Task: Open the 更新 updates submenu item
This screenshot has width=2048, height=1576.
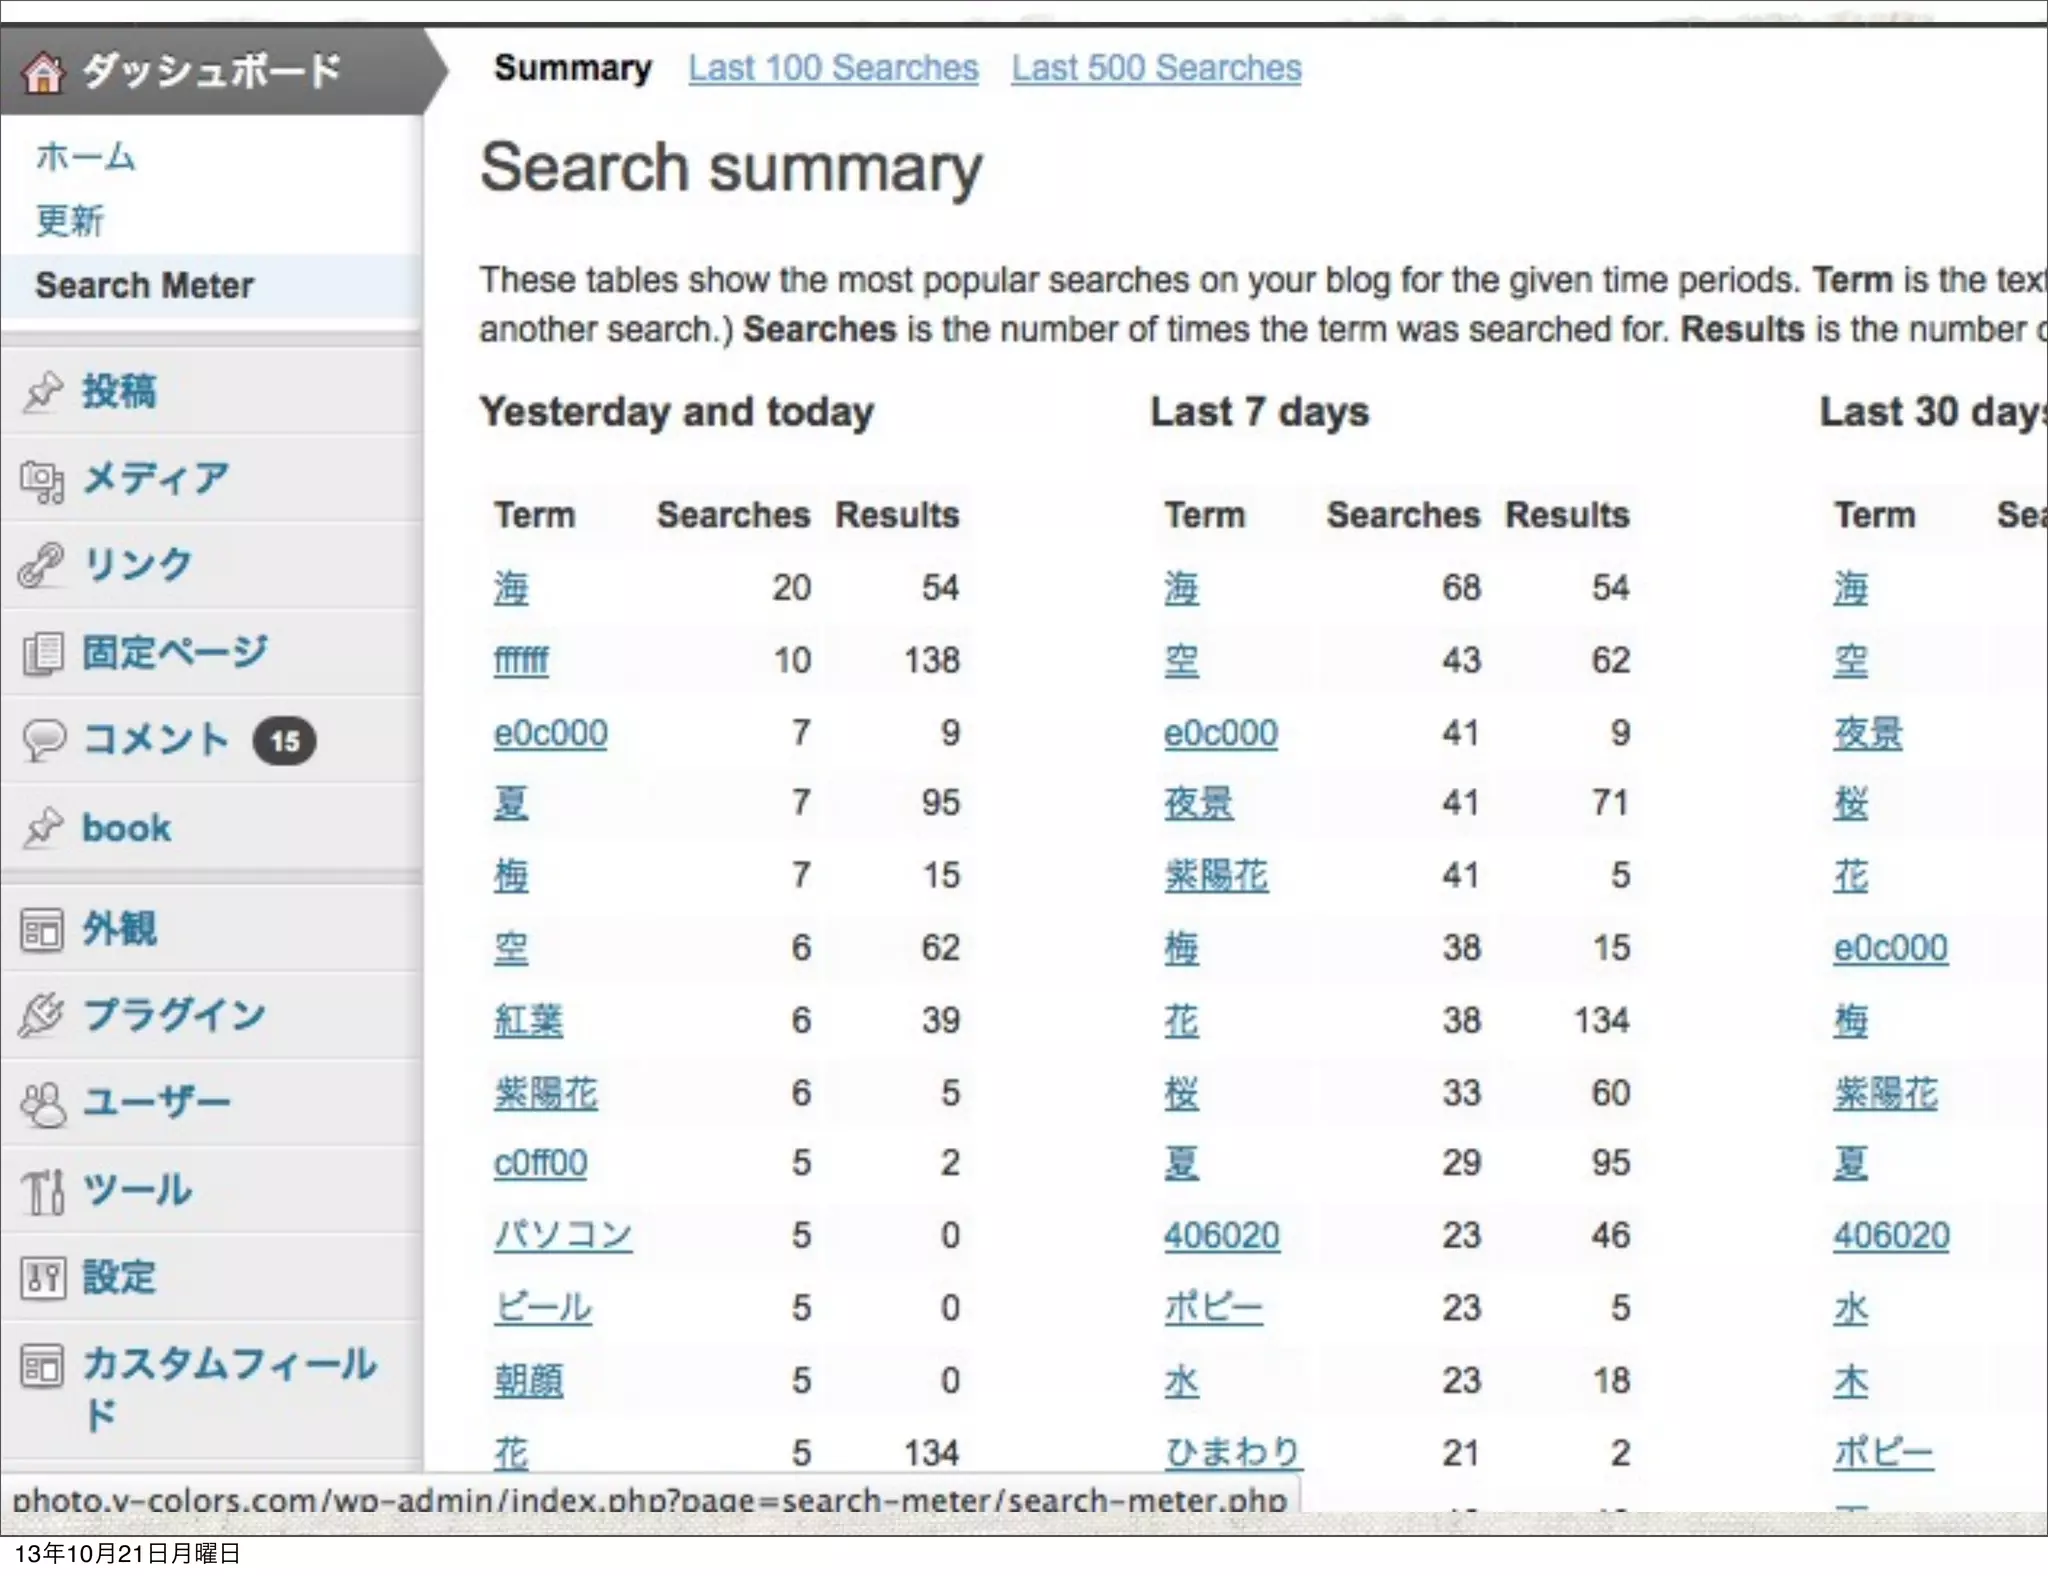Action: (x=70, y=221)
